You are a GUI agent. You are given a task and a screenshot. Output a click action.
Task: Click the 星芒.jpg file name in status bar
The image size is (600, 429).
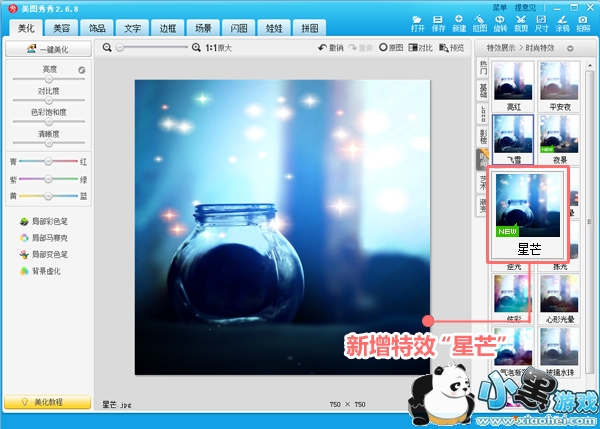point(117,405)
